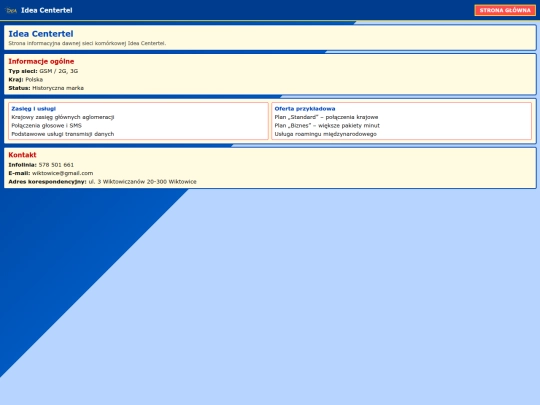Image resolution: width=540 pixels, height=405 pixels.
Task: Select the 'Typ sieci: GSM / 2G, 3G' line
Action: pyautogui.click(x=43, y=71)
